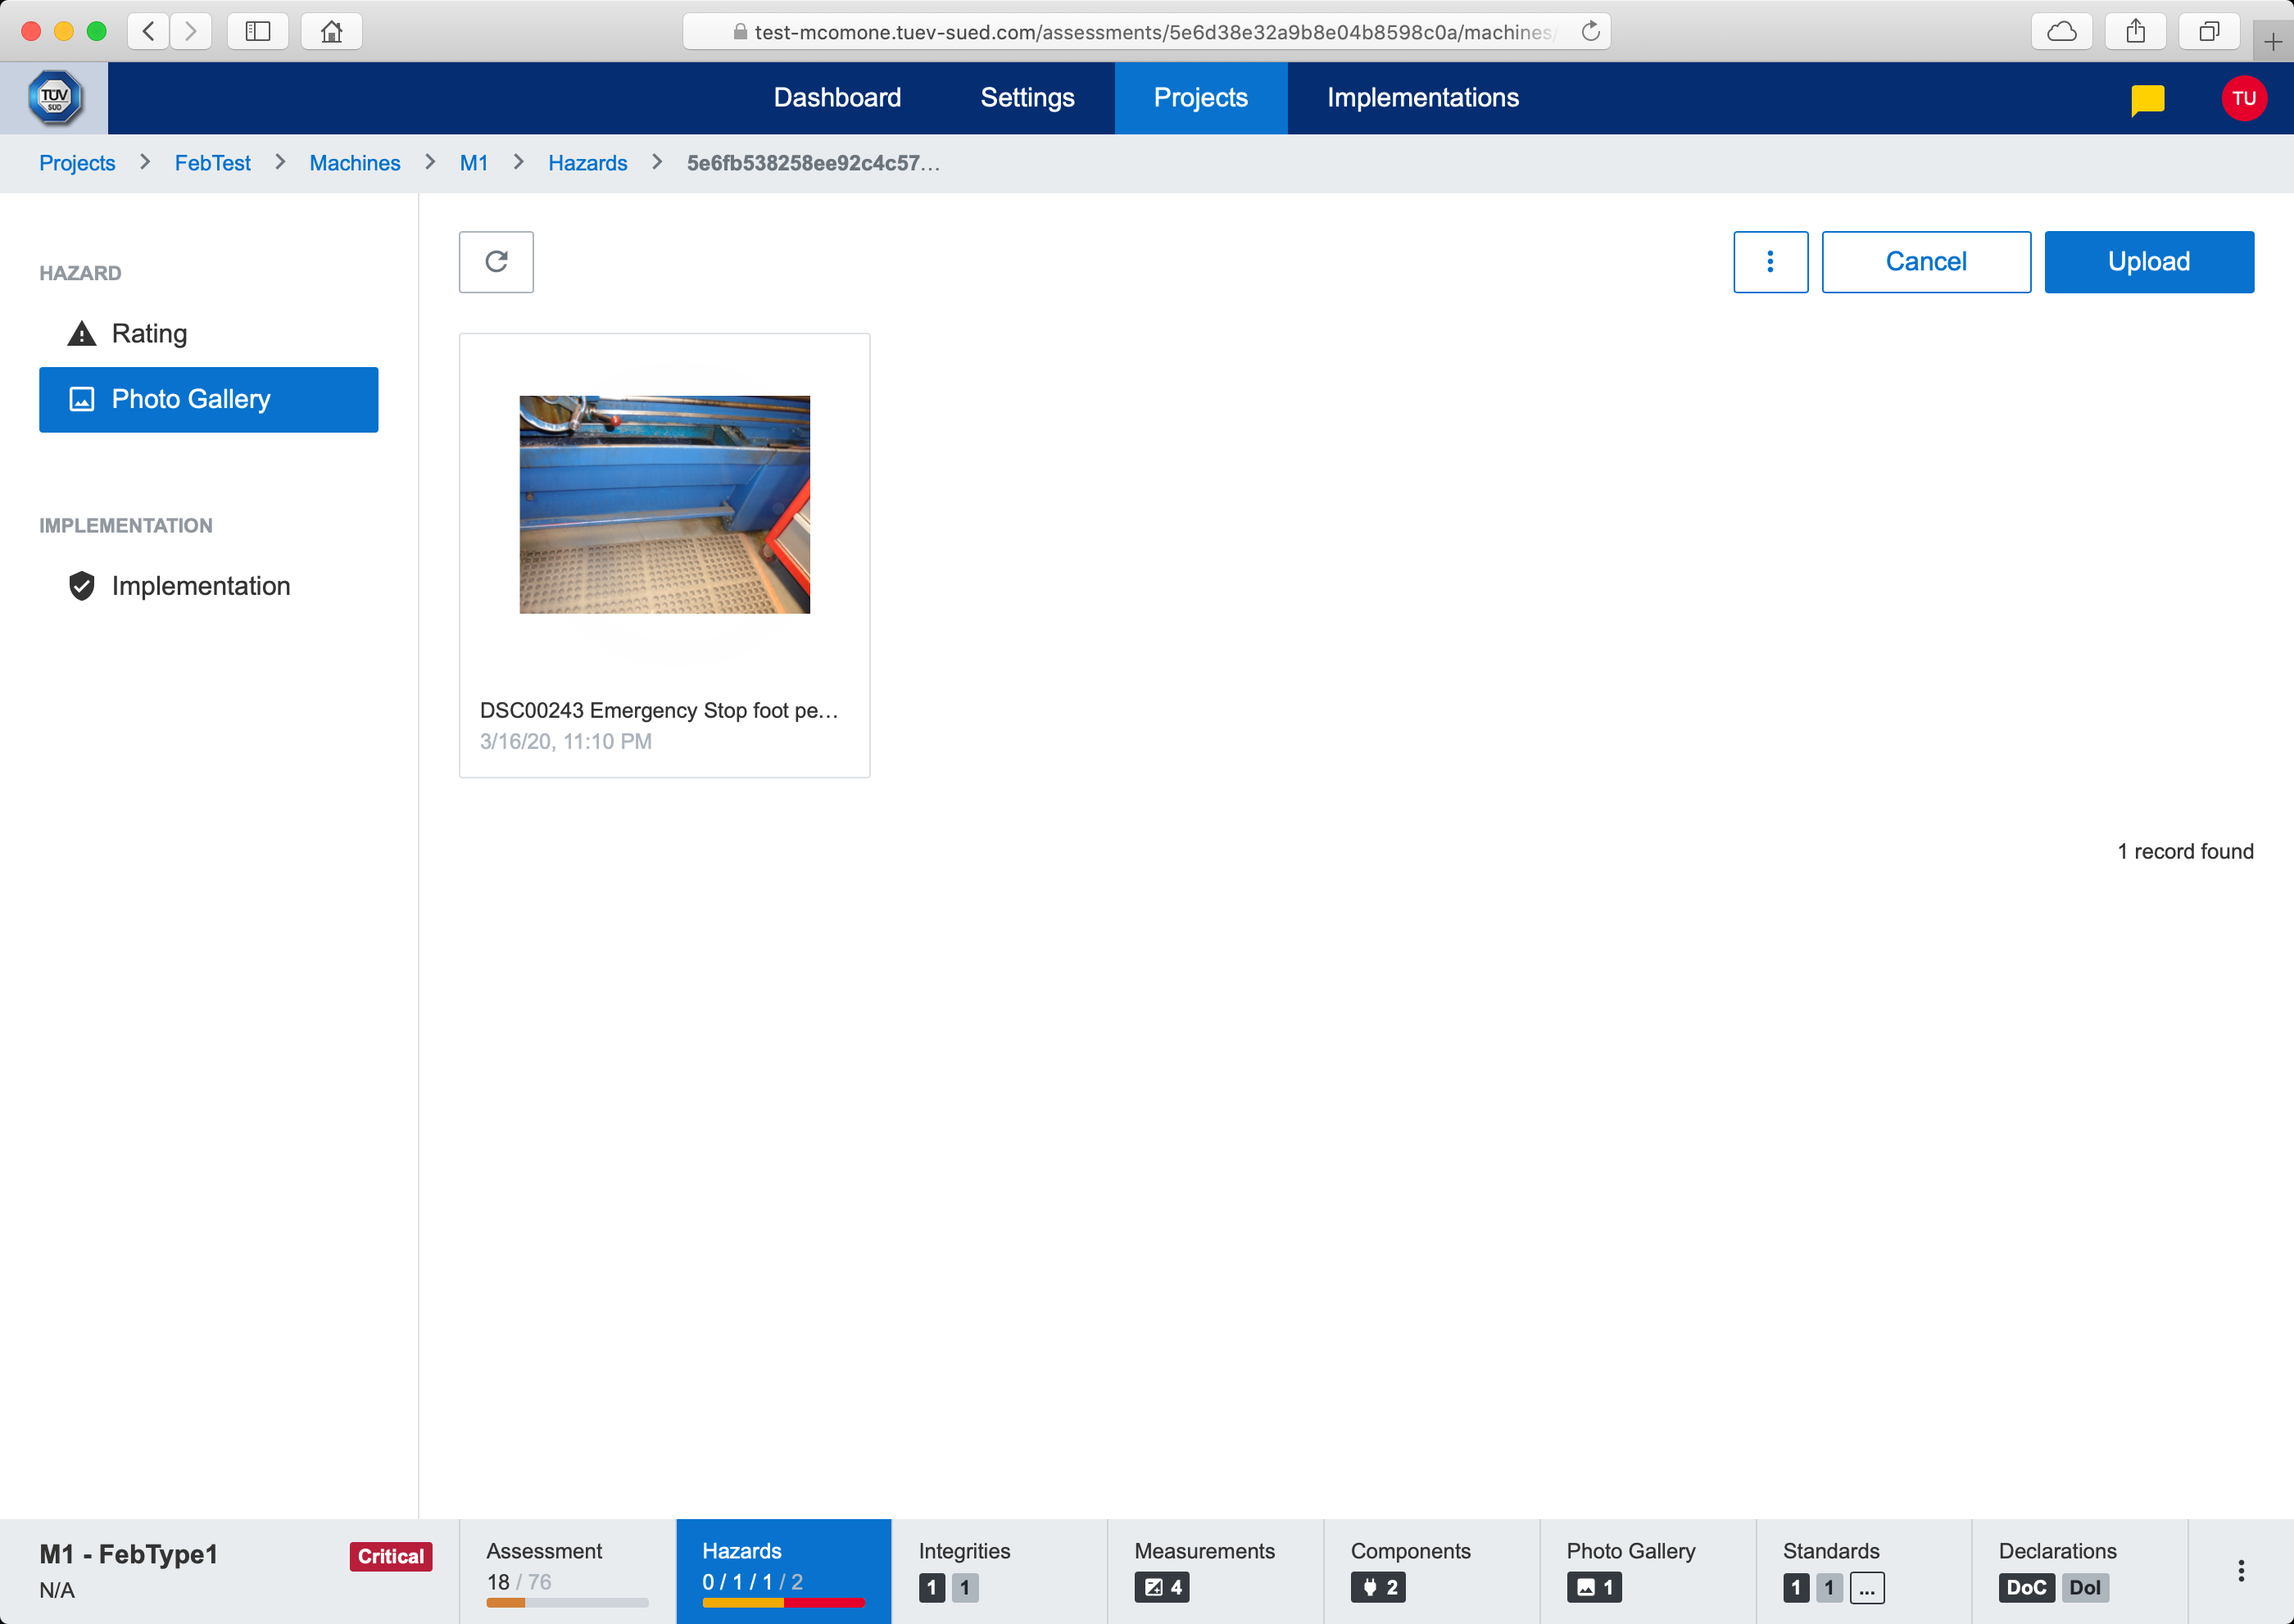This screenshot has width=2294, height=1624.
Task: Open the bottom bar overflow menu
Action: pyautogui.click(x=2240, y=1570)
